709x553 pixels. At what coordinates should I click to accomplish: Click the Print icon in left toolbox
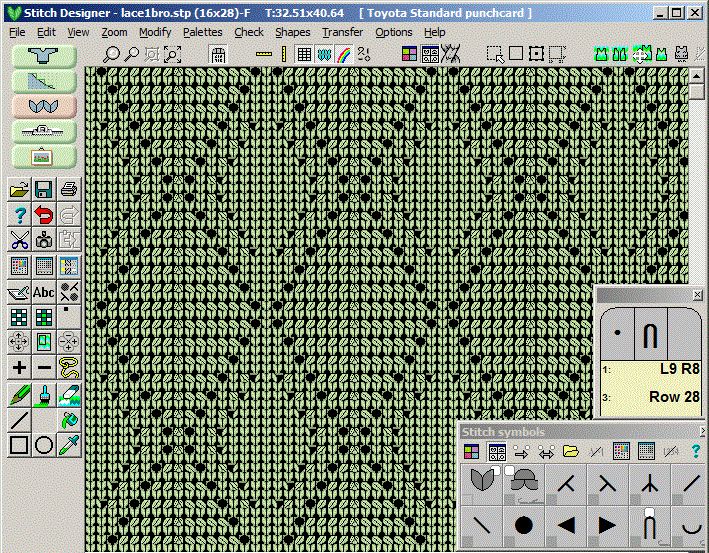point(68,189)
